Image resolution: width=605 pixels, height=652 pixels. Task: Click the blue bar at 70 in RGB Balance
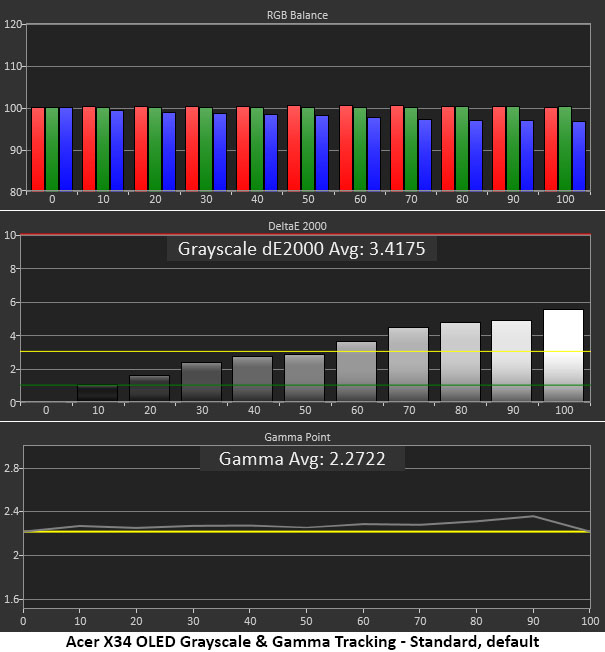pos(425,155)
